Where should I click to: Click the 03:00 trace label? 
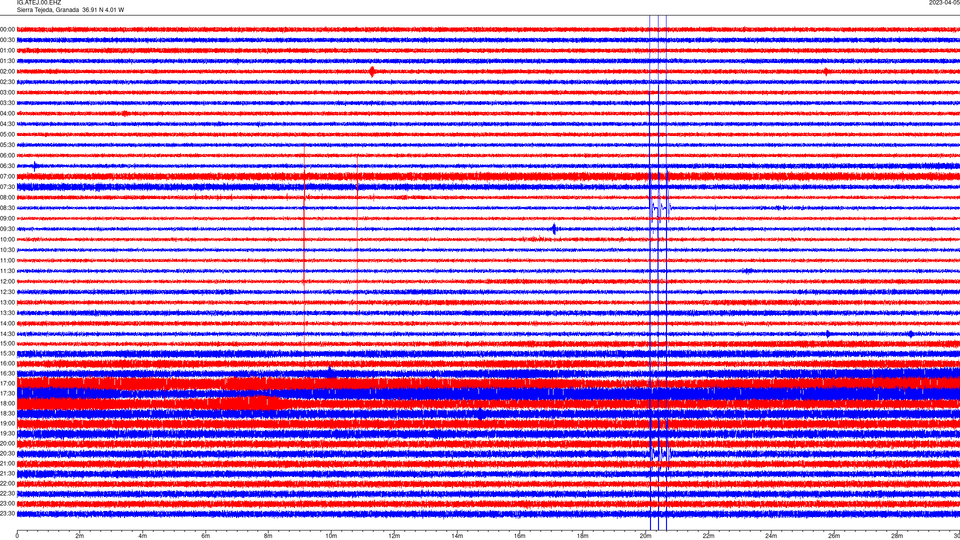click(x=7, y=92)
